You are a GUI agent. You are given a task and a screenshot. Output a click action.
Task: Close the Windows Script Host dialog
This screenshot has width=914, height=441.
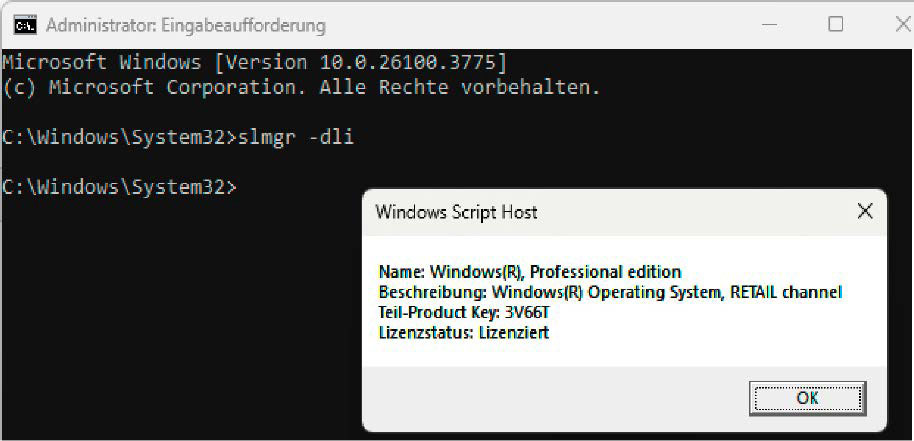point(864,211)
